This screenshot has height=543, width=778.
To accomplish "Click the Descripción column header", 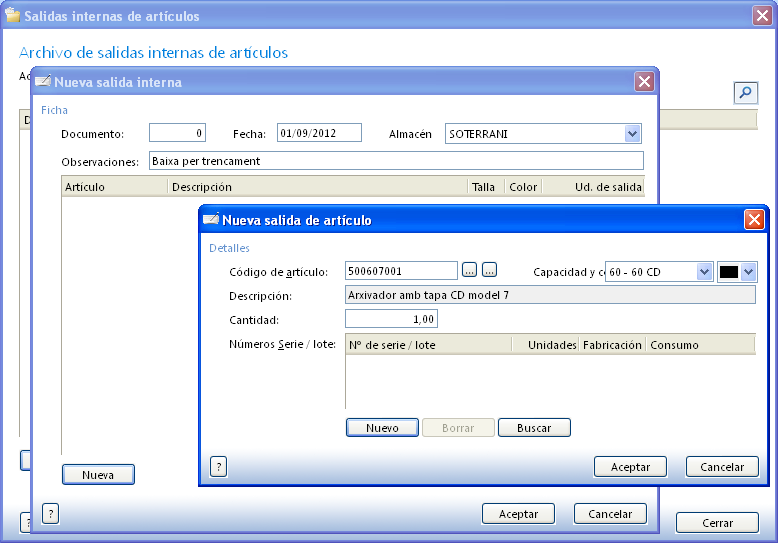I will click(316, 187).
